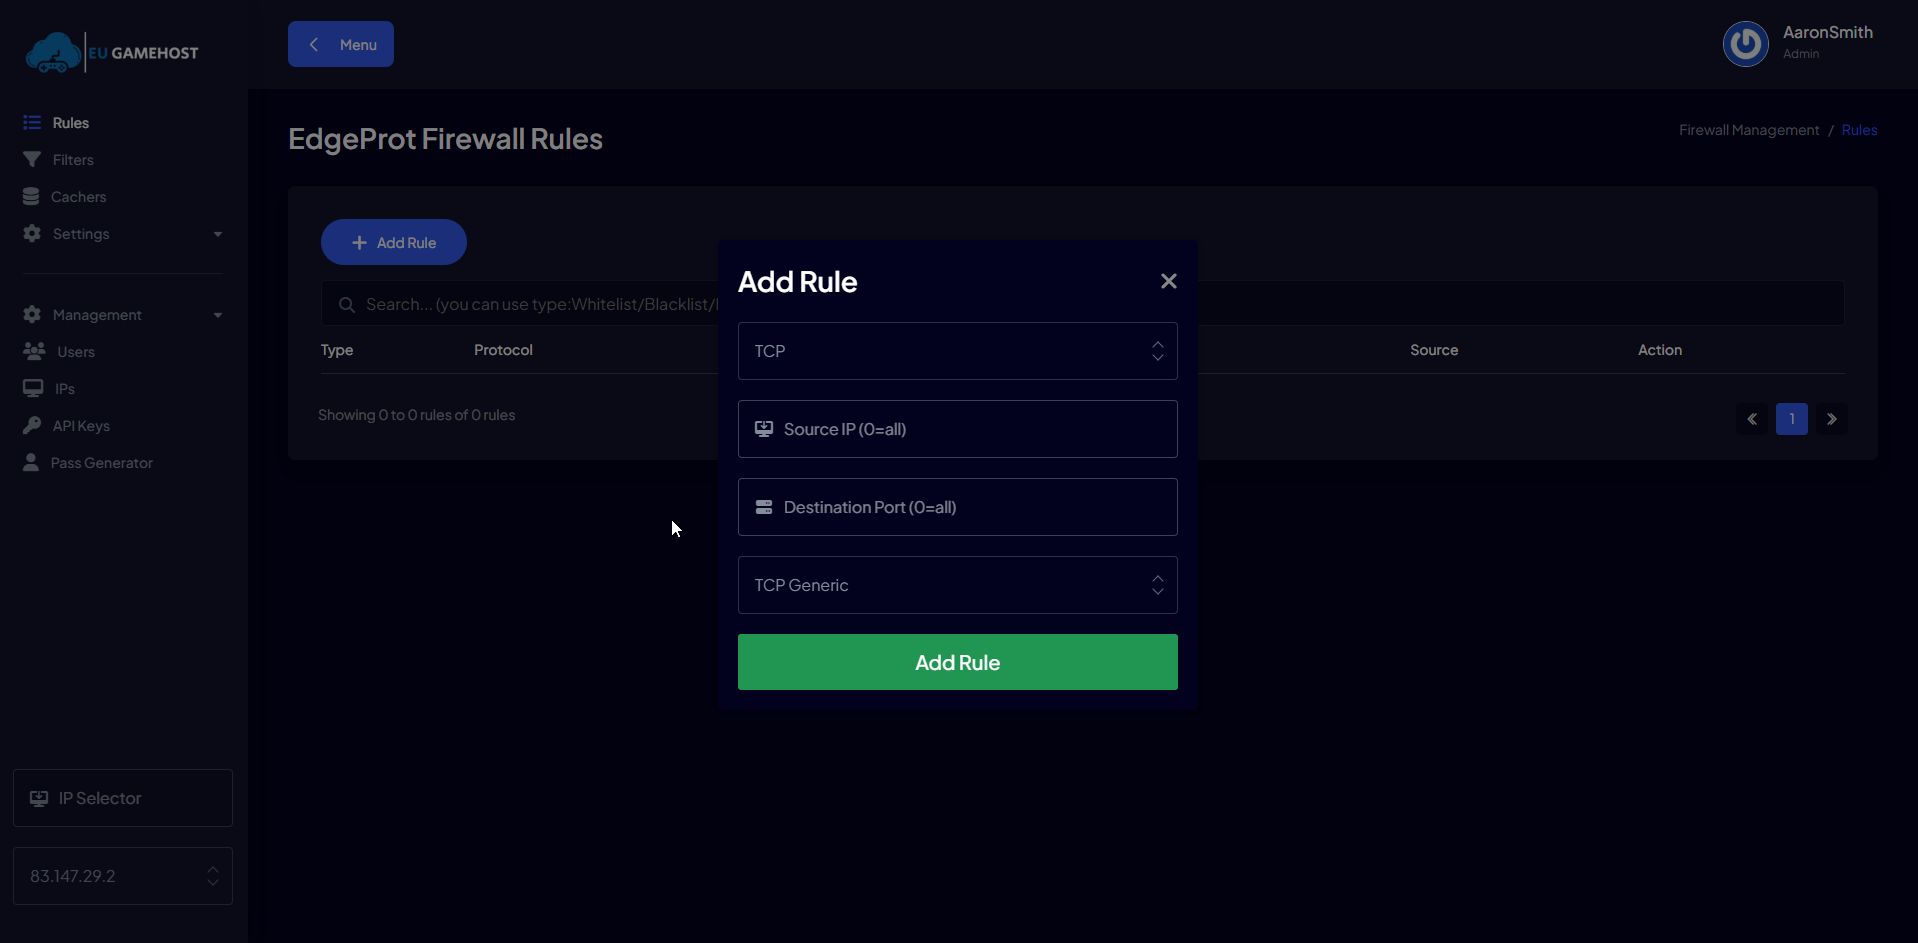The height and width of the screenshot is (943, 1918).
Task: Open the API Keys sidebar item
Action: click(81, 426)
